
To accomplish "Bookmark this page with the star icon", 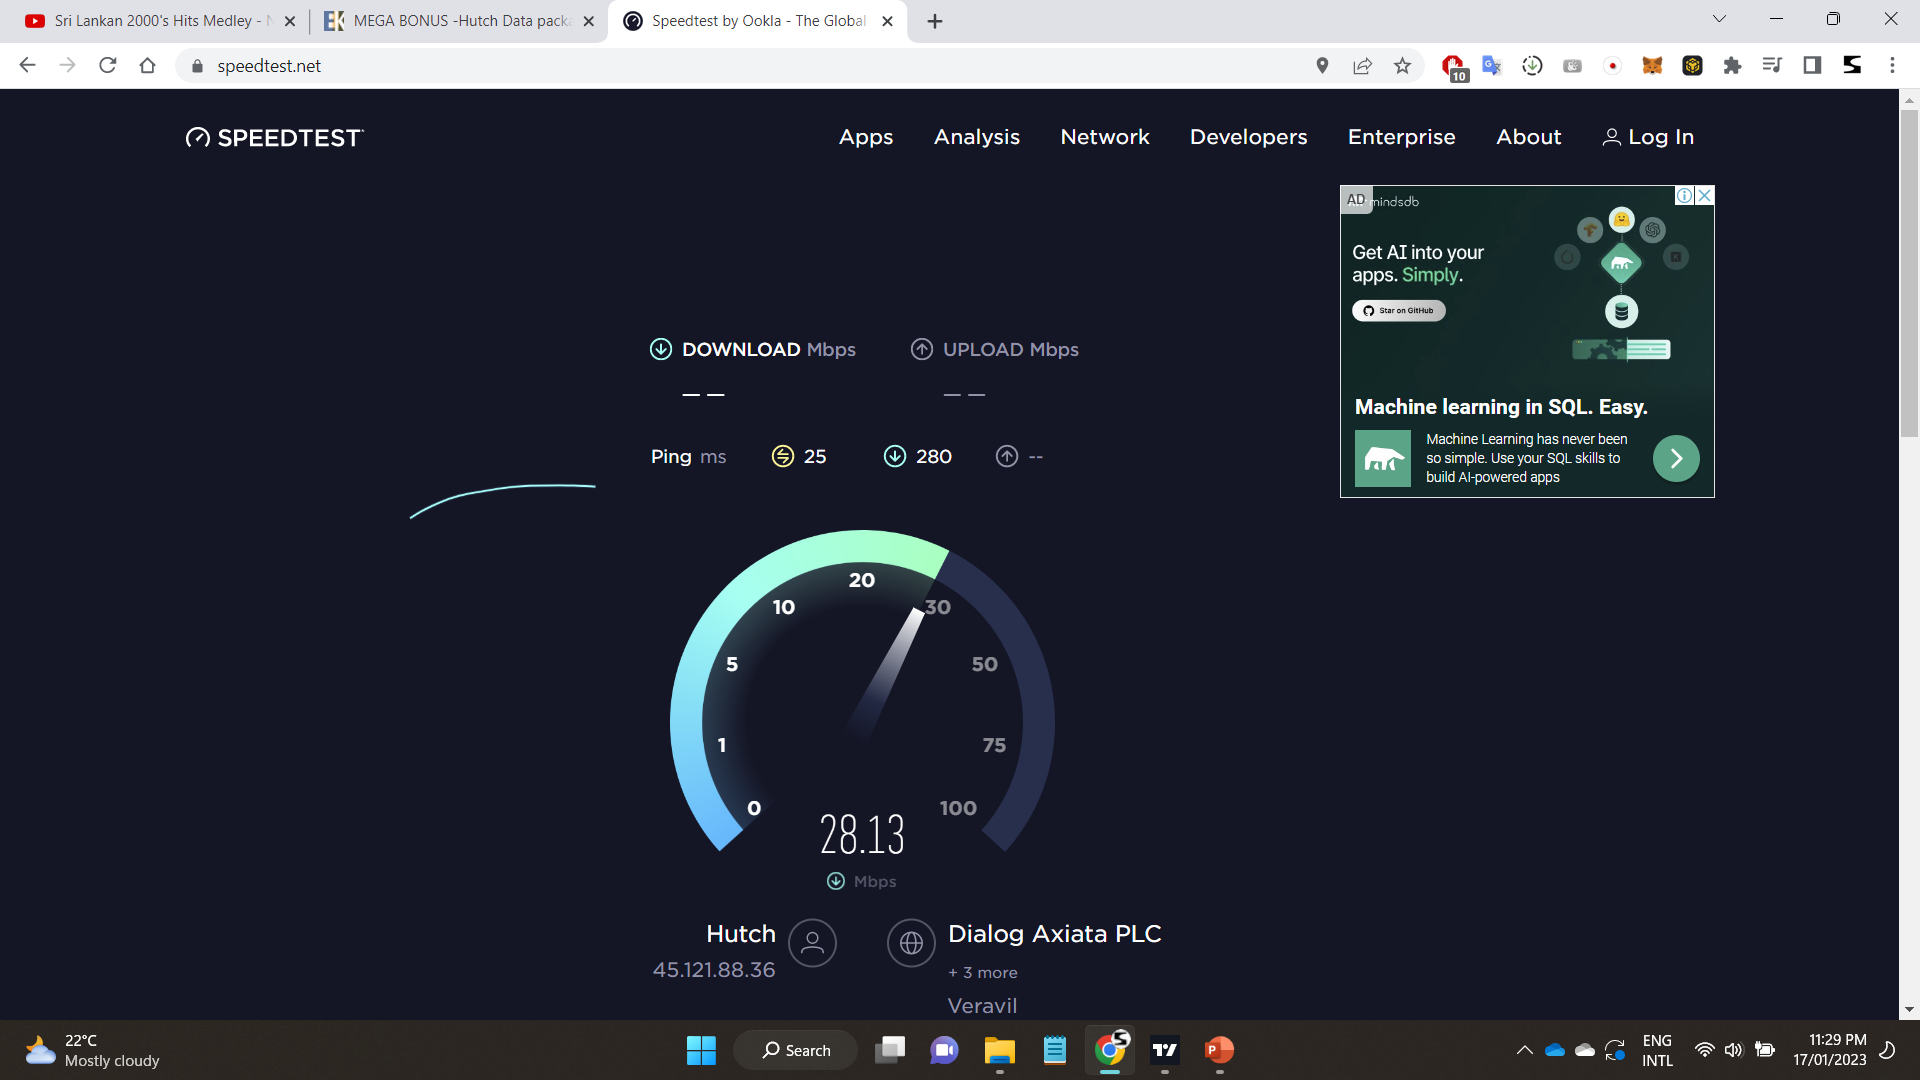I will coord(1402,66).
